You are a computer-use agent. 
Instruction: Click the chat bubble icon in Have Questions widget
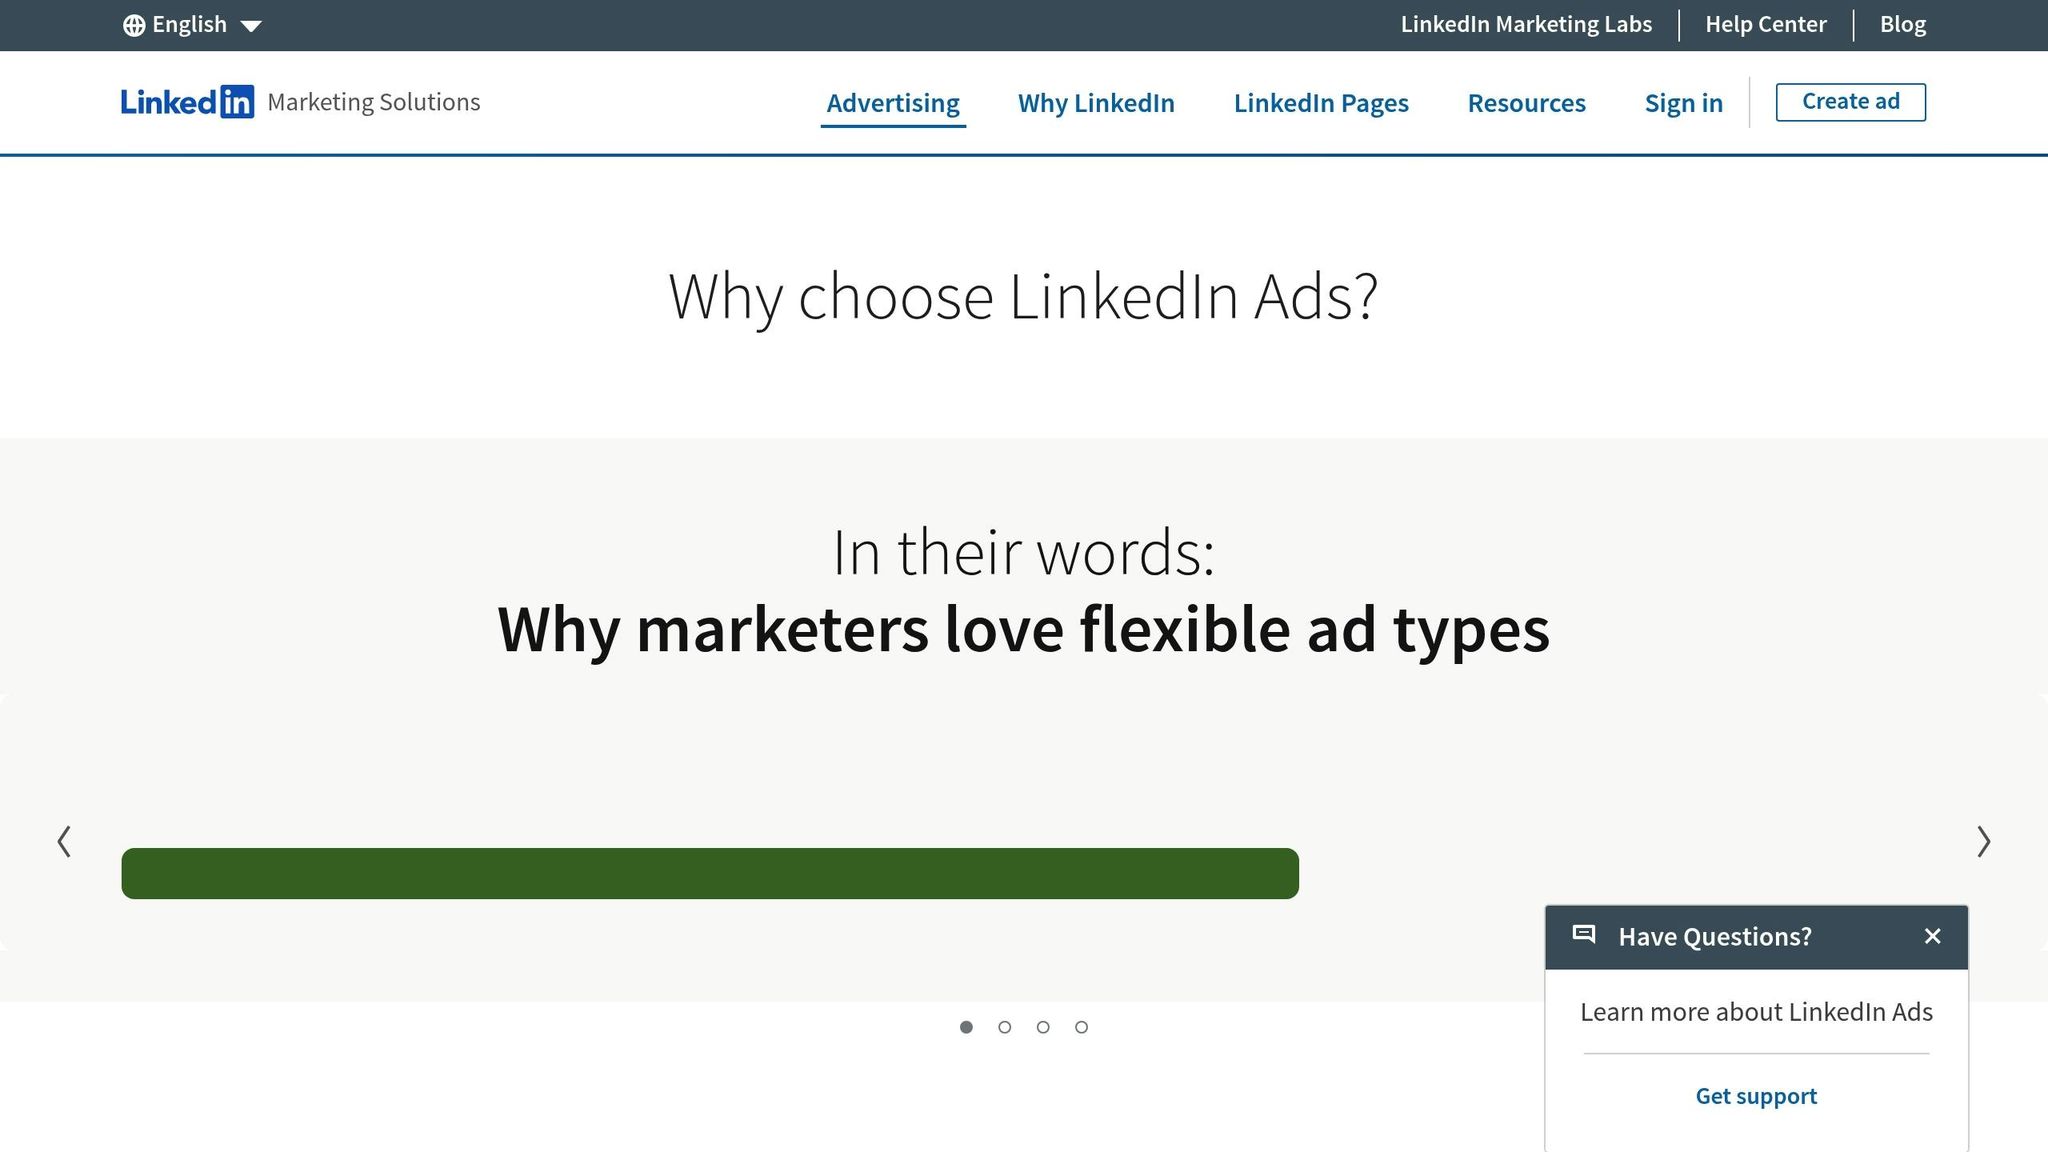[1585, 935]
